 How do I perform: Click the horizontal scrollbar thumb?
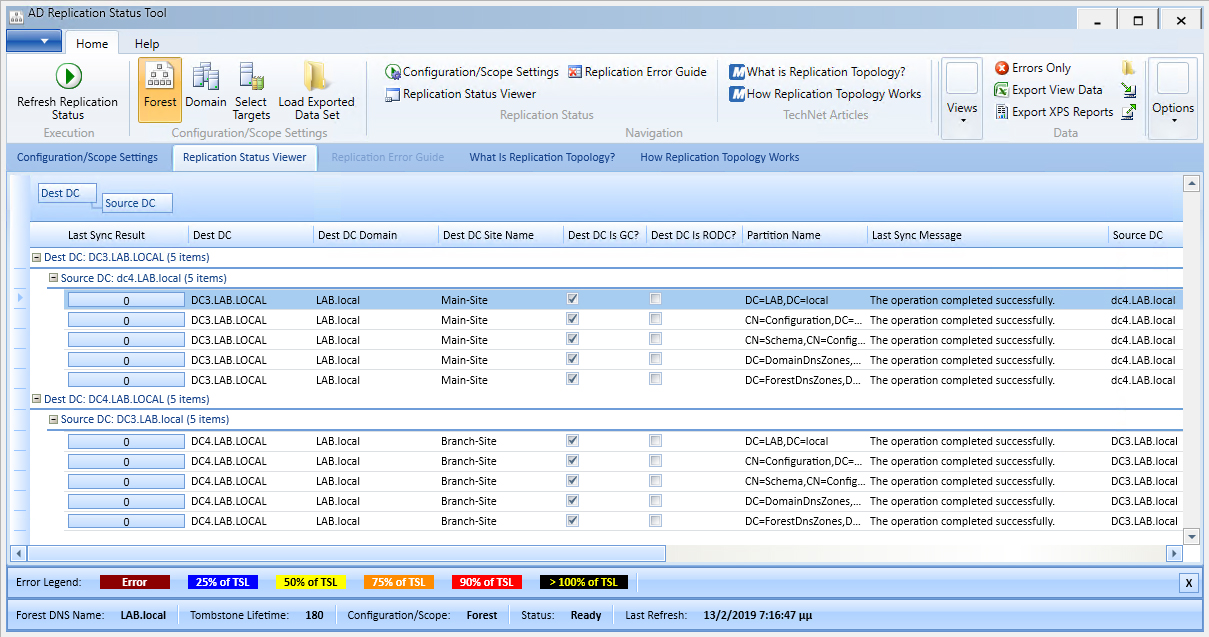346,553
